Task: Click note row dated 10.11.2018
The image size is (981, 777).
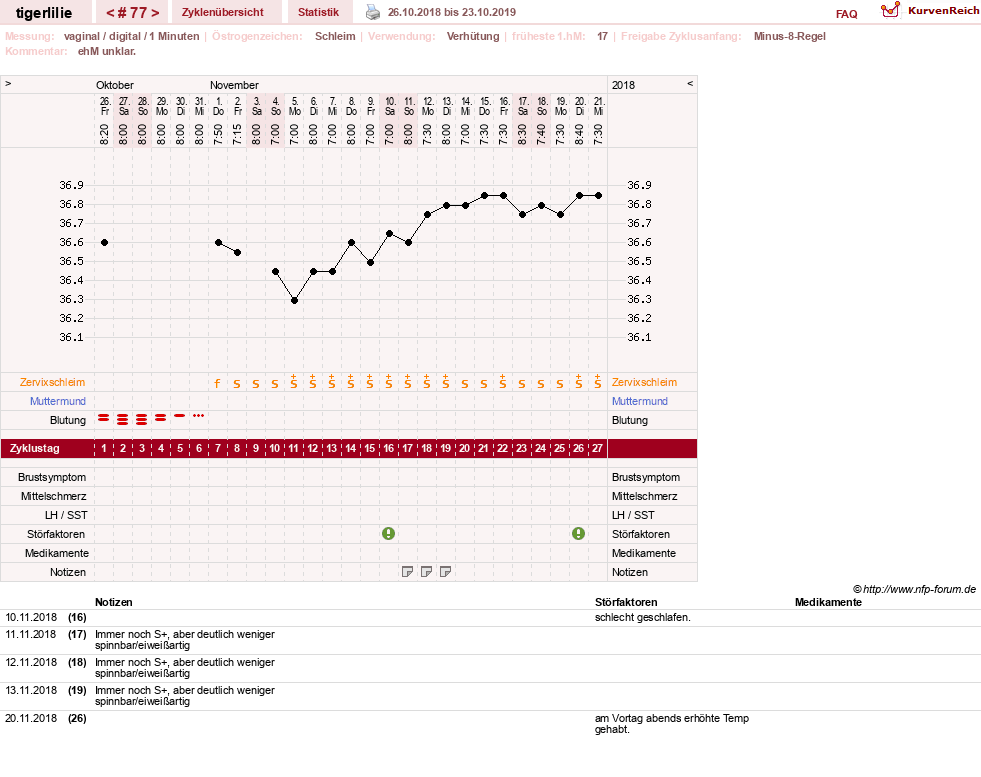Action: point(490,617)
